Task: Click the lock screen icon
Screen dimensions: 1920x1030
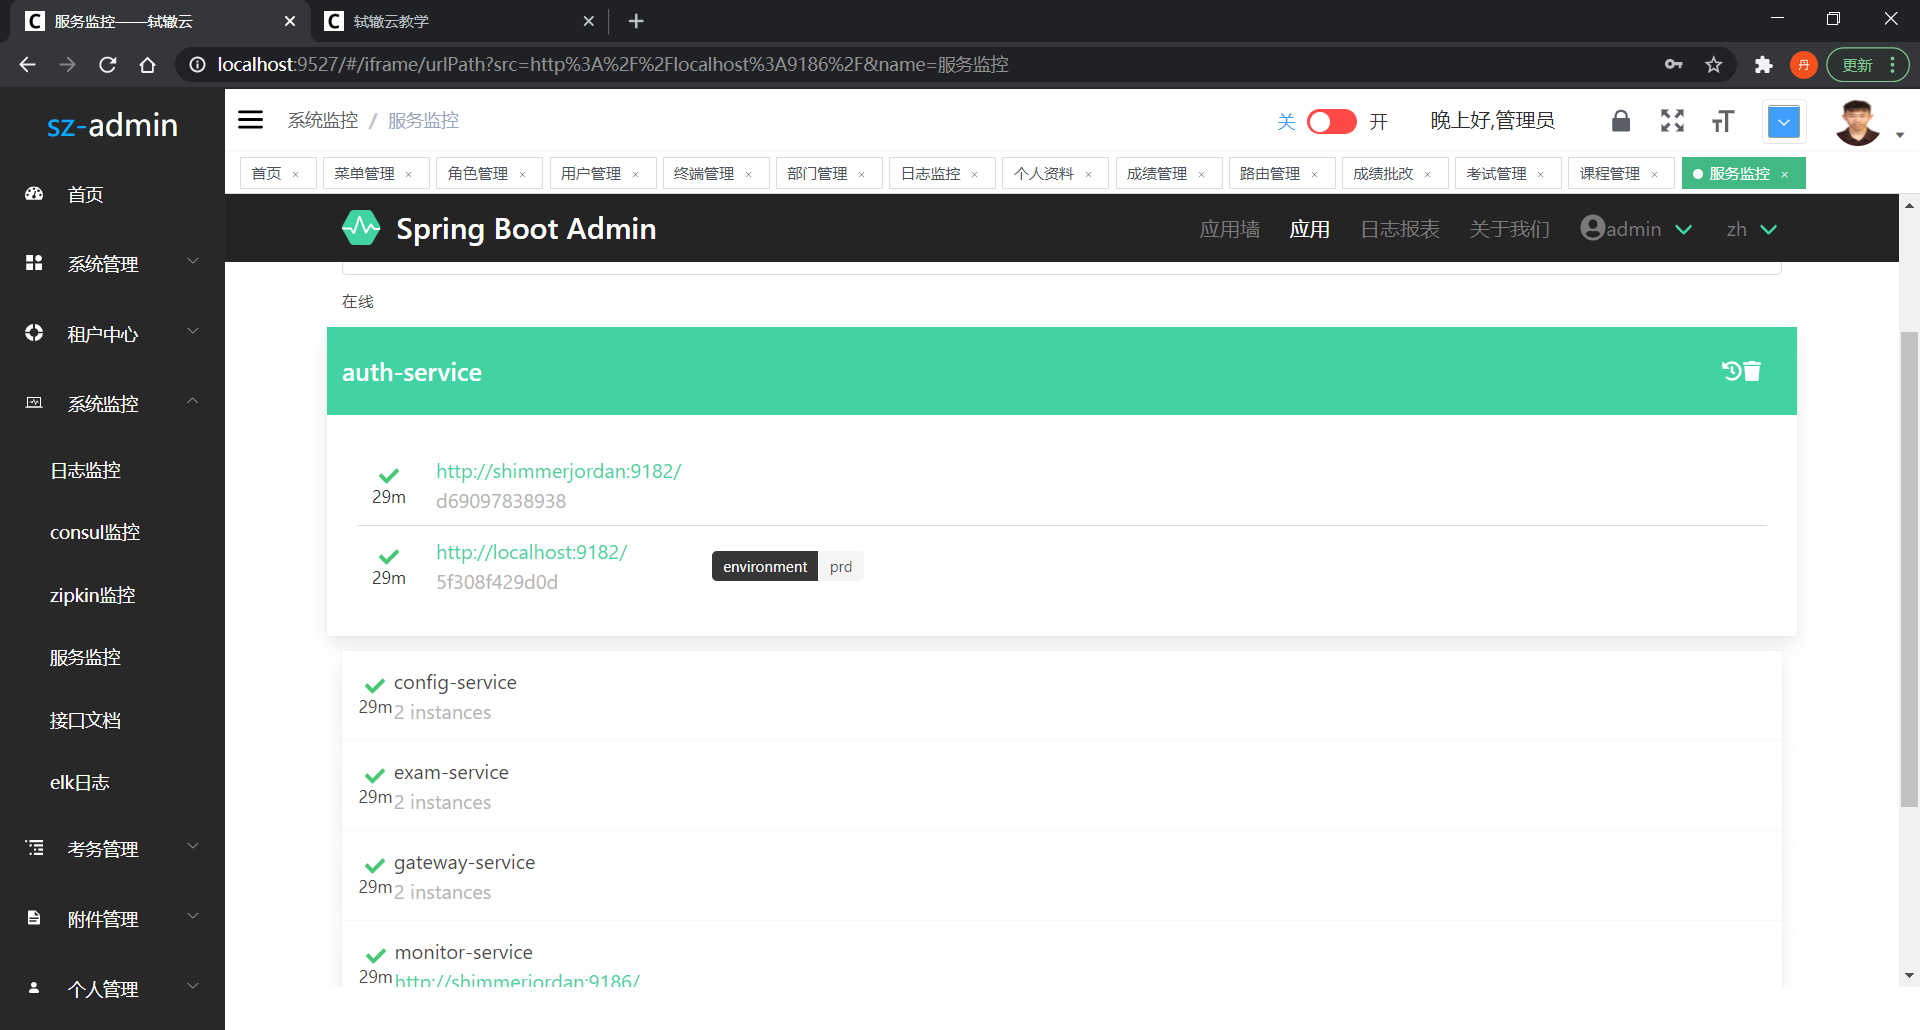Action: [1621, 121]
